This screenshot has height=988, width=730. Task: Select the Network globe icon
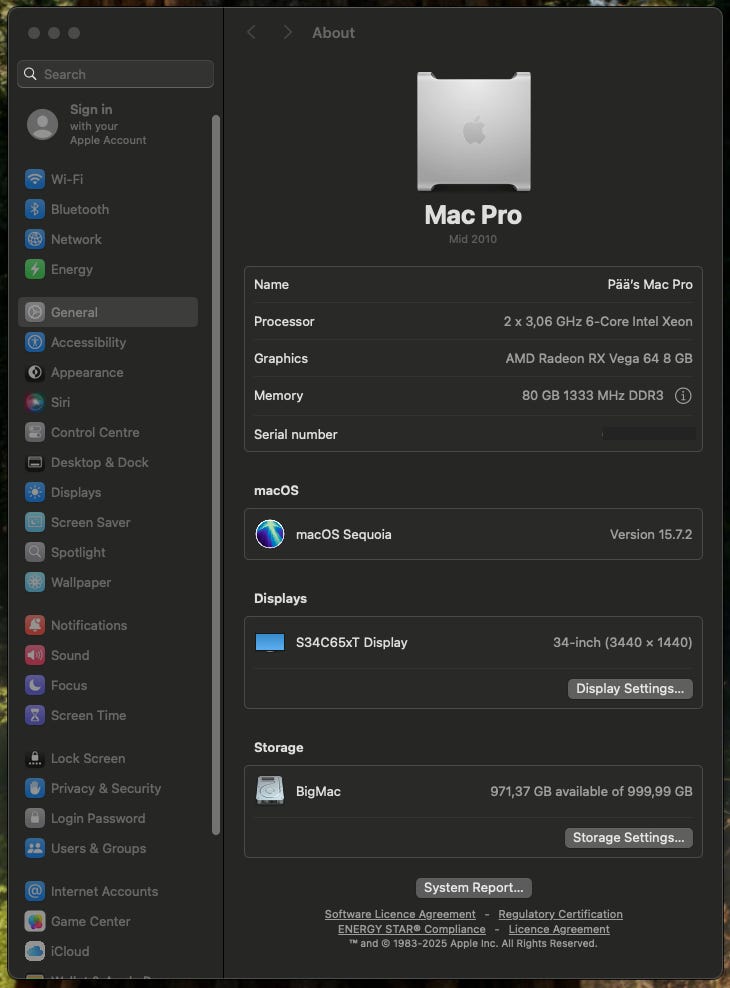coord(35,239)
